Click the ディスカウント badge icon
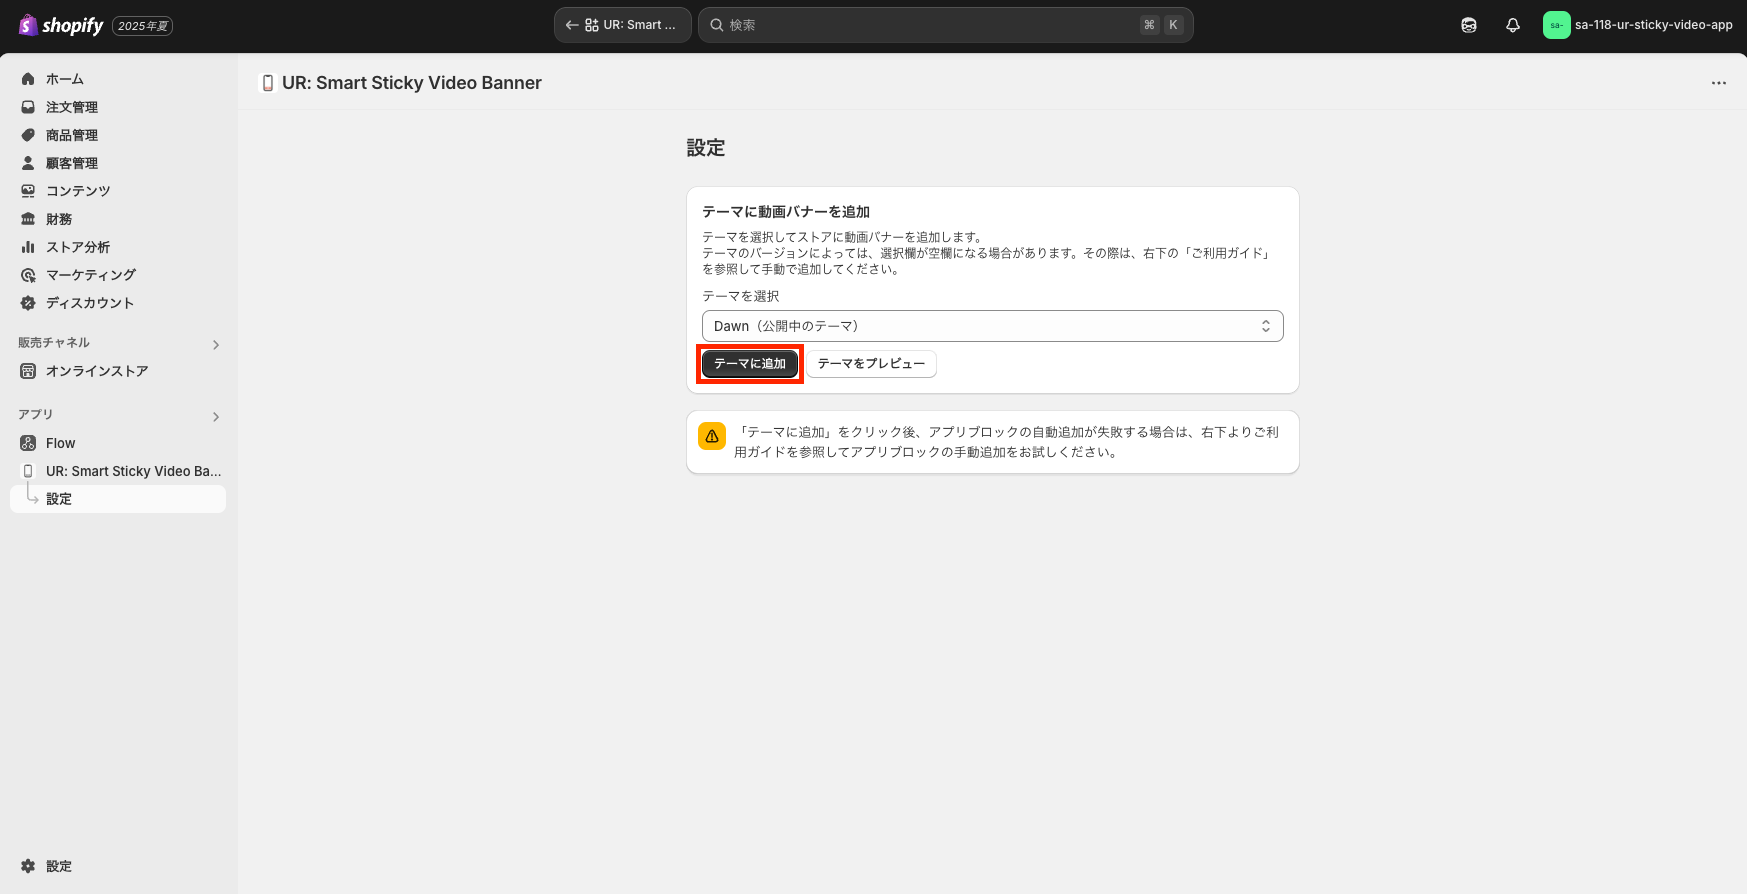The height and width of the screenshot is (894, 1747). (x=28, y=303)
